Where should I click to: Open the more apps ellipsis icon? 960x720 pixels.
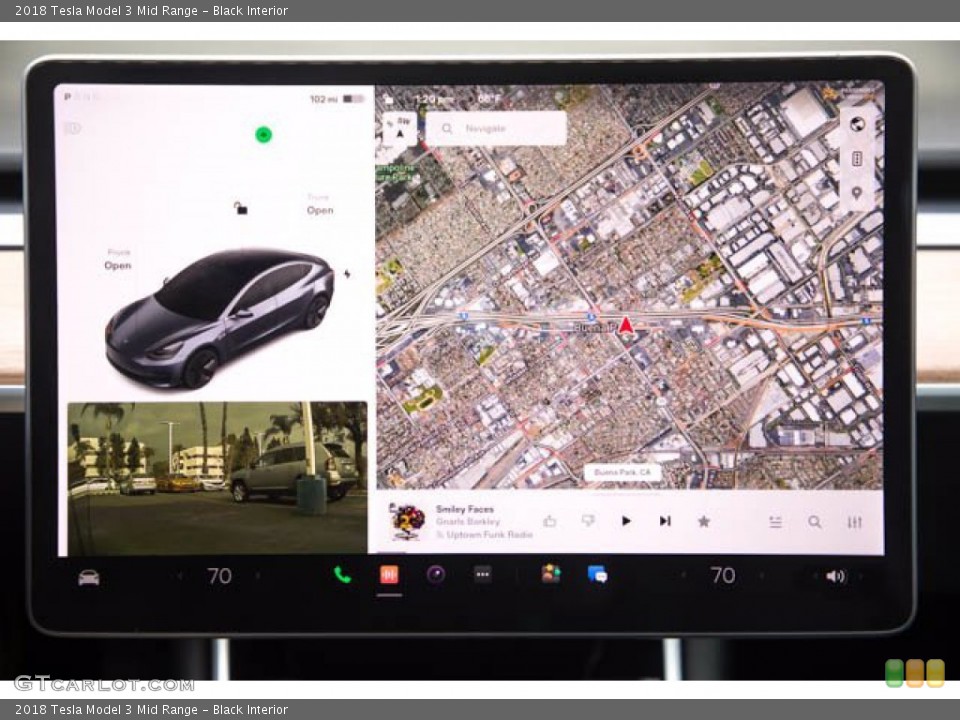tap(482, 574)
